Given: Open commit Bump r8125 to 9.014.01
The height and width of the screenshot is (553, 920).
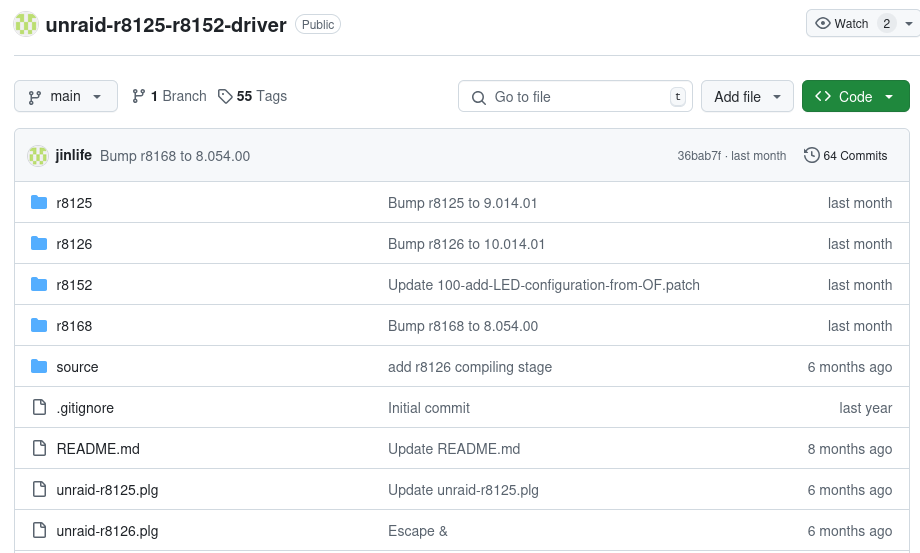Looking at the screenshot, I should (x=462, y=203).
